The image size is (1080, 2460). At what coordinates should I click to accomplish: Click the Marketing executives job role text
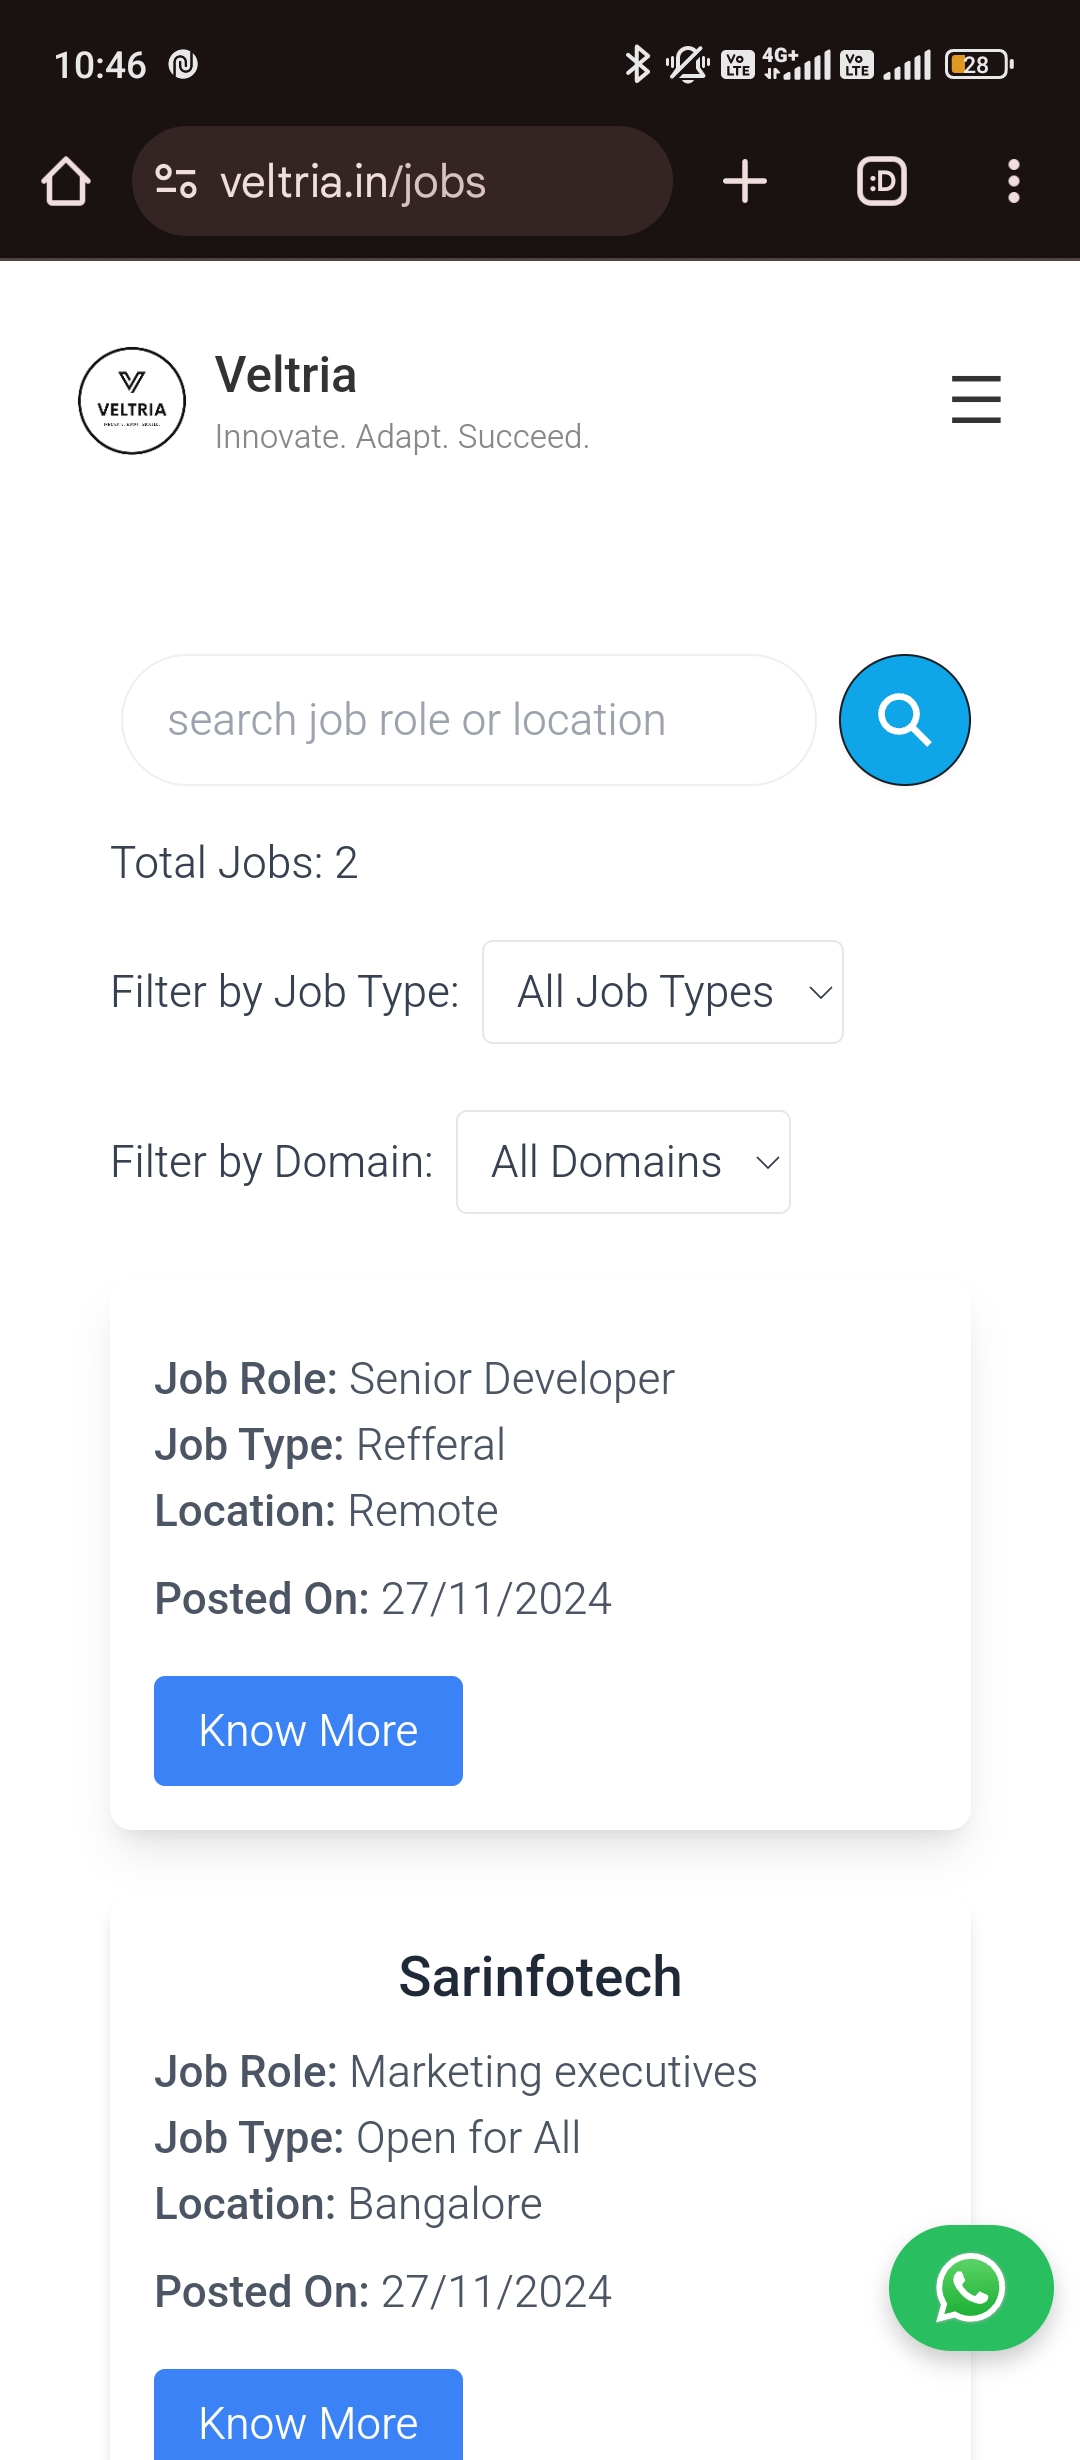click(553, 2072)
